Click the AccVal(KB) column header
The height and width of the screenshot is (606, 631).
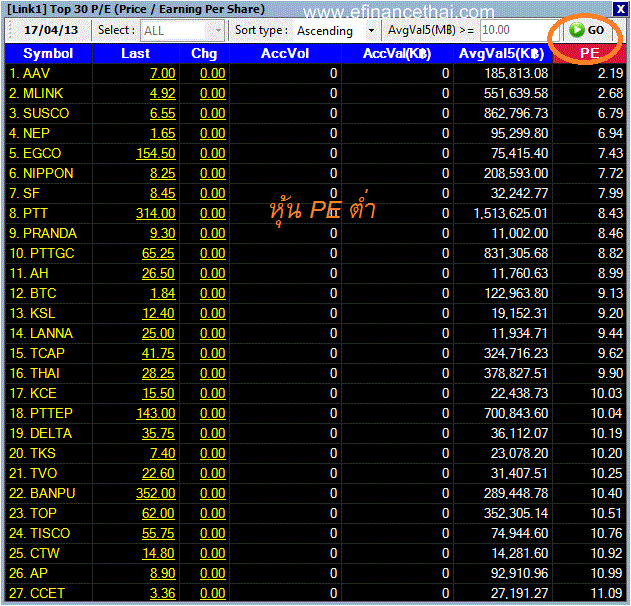coord(397,54)
